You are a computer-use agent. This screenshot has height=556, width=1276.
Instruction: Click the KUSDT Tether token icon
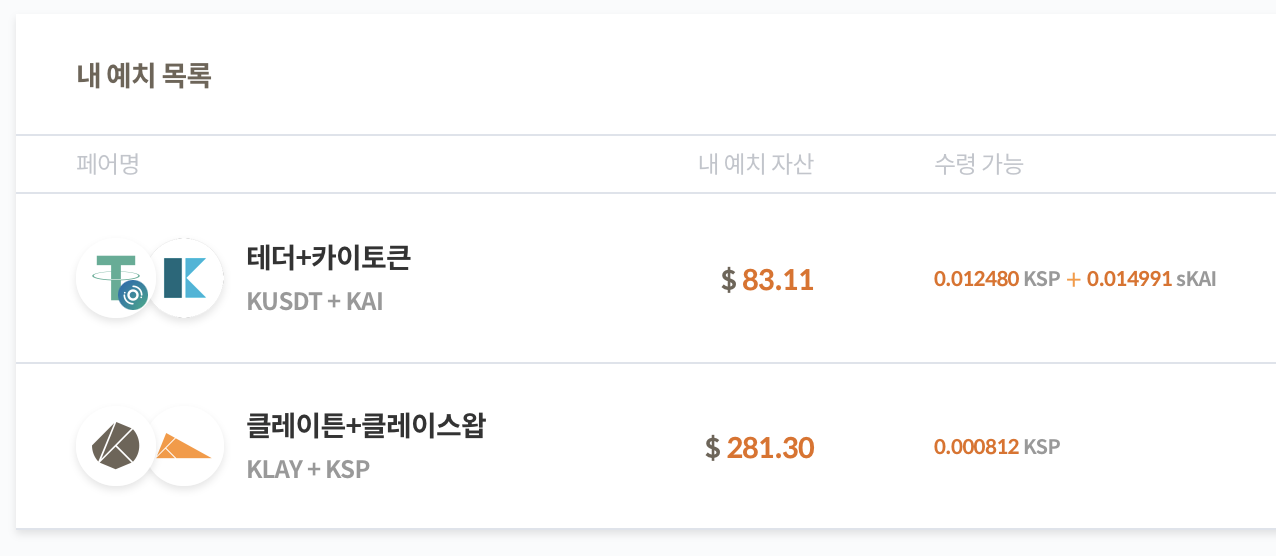pyautogui.click(x=114, y=278)
